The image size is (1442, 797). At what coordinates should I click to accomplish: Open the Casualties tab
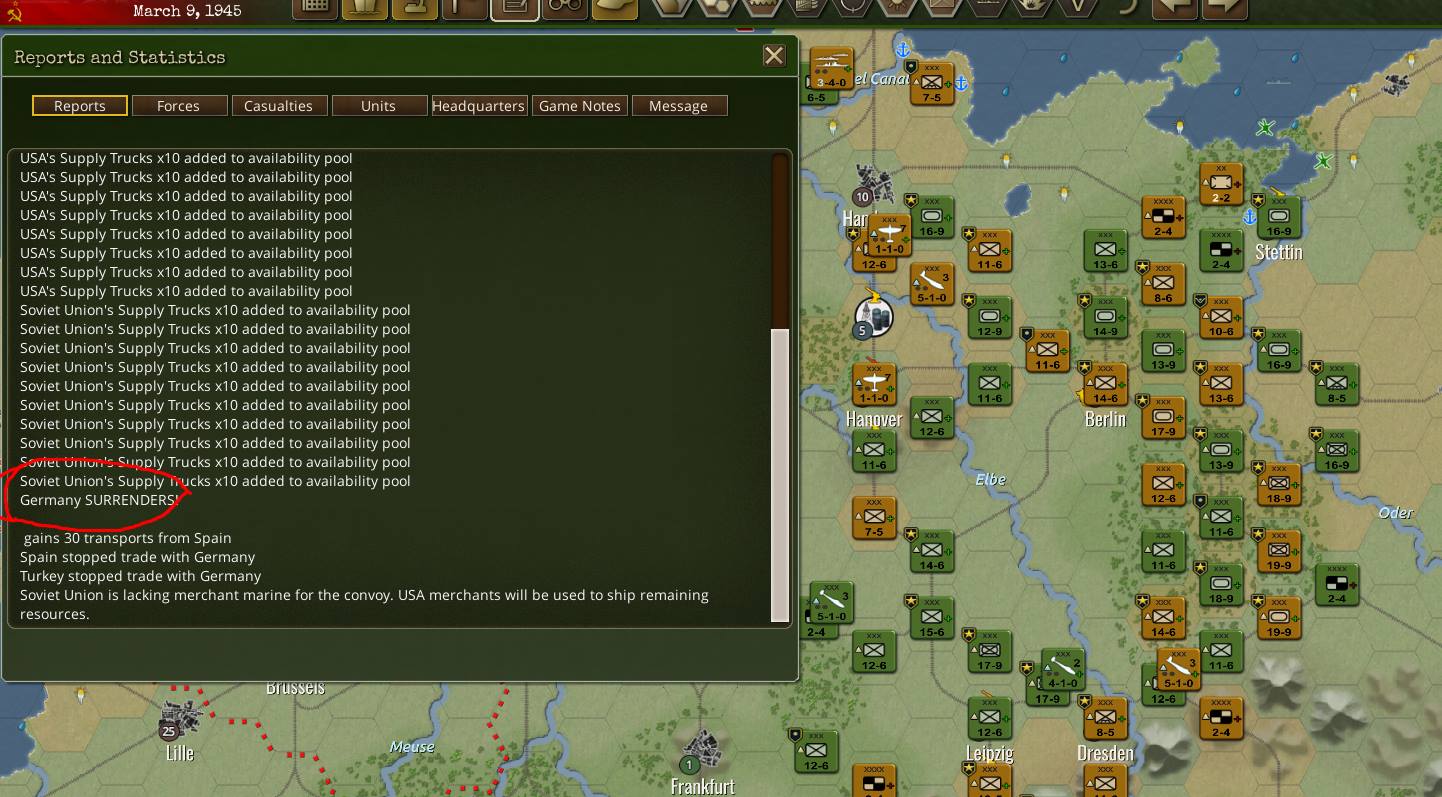coord(278,106)
